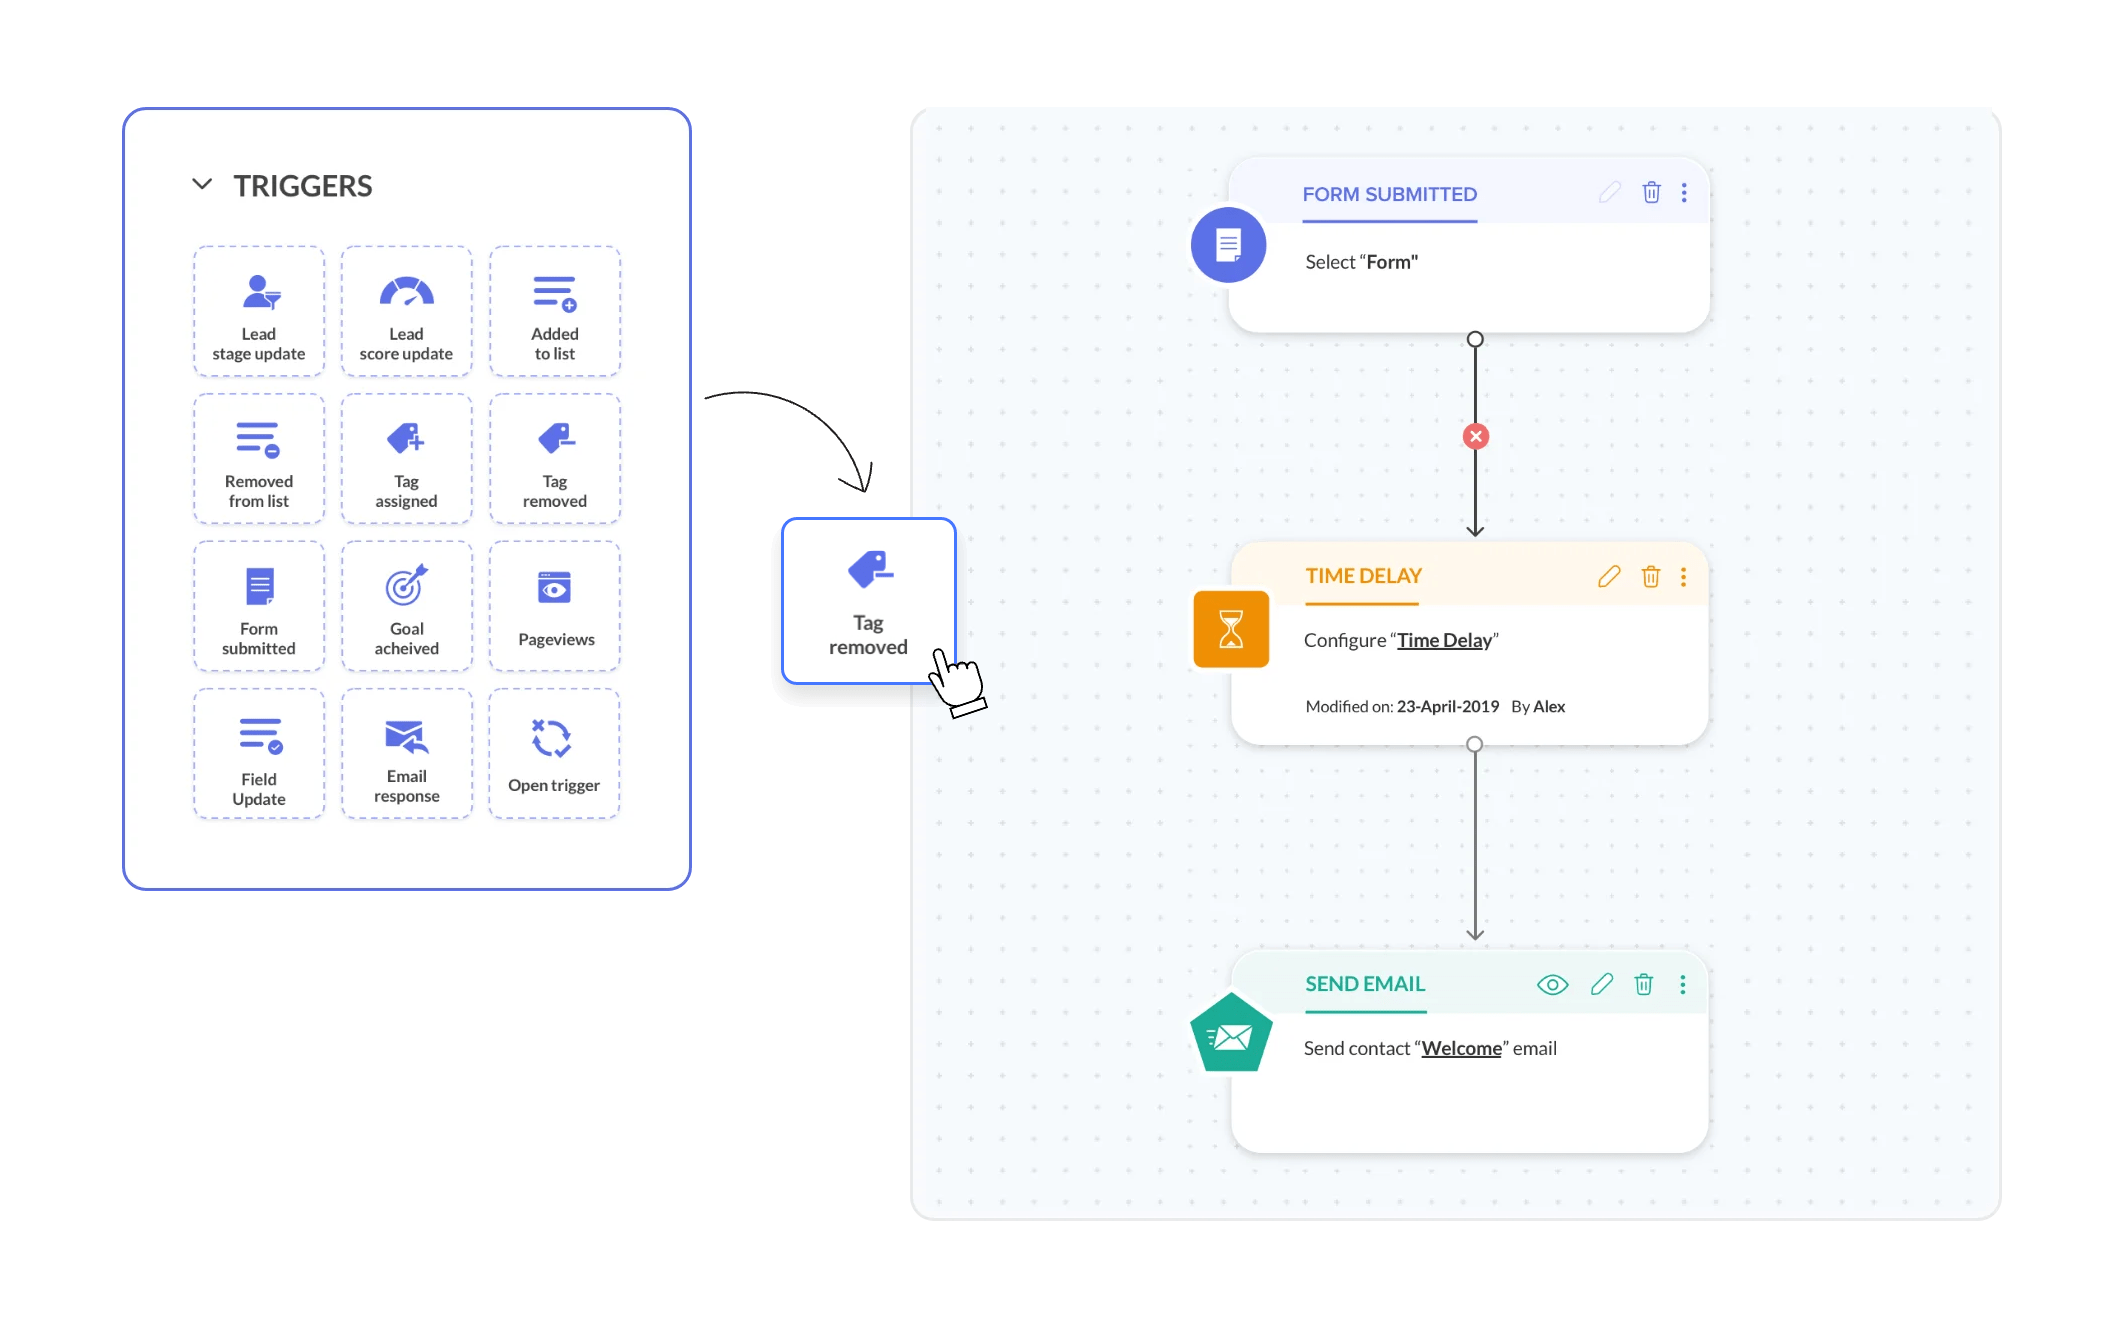2120x1336 pixels.
Task: Select the Lead stage update trigger
Action: (x=259, y=312)
